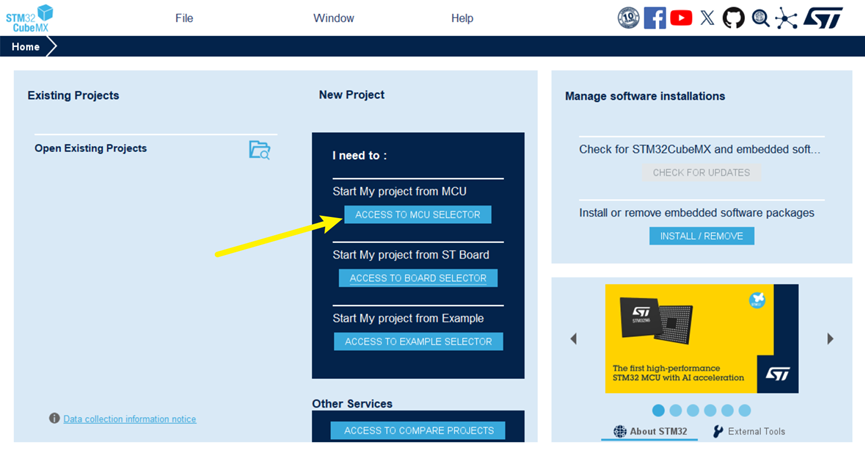Click ACCESS TO EXAMPLE SELECTOR button

pos(418,341)
